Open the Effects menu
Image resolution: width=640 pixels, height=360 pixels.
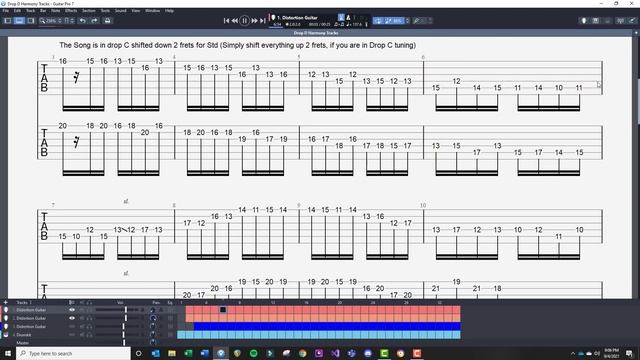click(x=71, y=11)
